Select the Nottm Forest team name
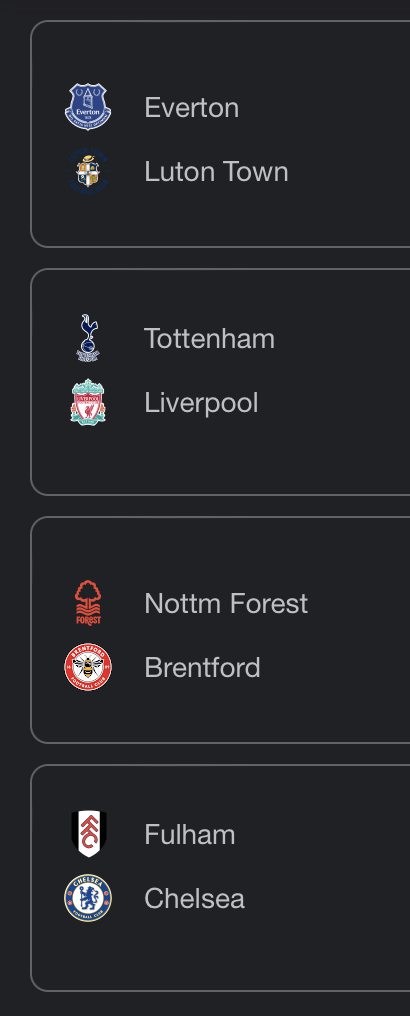 pos(226,603)
